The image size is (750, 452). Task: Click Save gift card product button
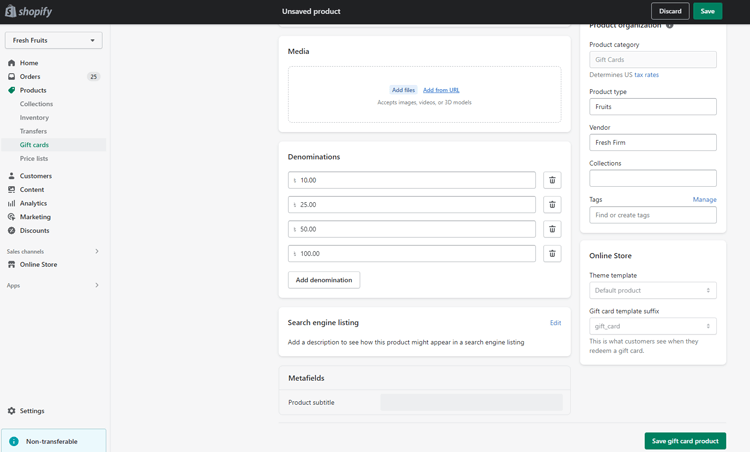pyautogui.click(x=685, y=441)
